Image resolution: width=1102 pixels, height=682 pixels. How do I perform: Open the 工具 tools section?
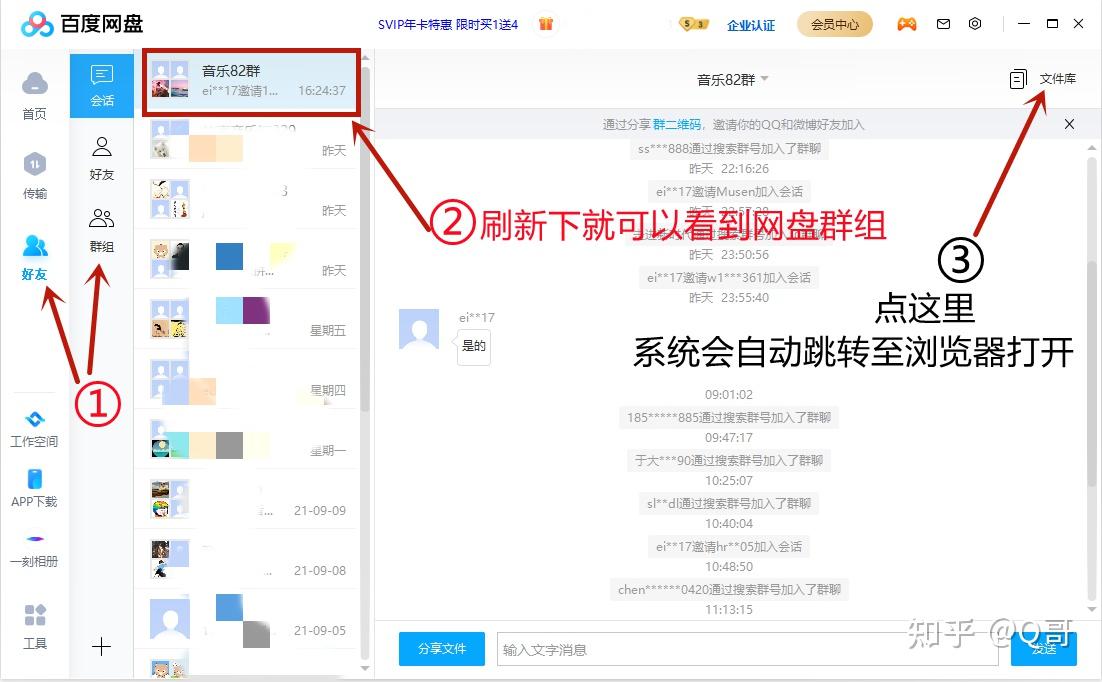click(x=34, y=626)
